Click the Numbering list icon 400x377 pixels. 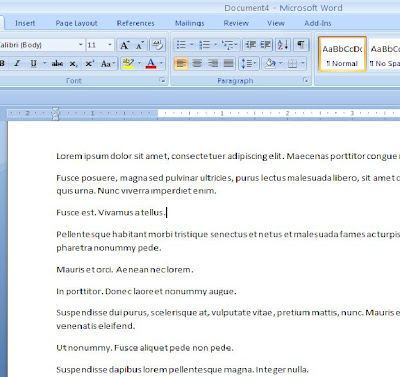point(204,45)
